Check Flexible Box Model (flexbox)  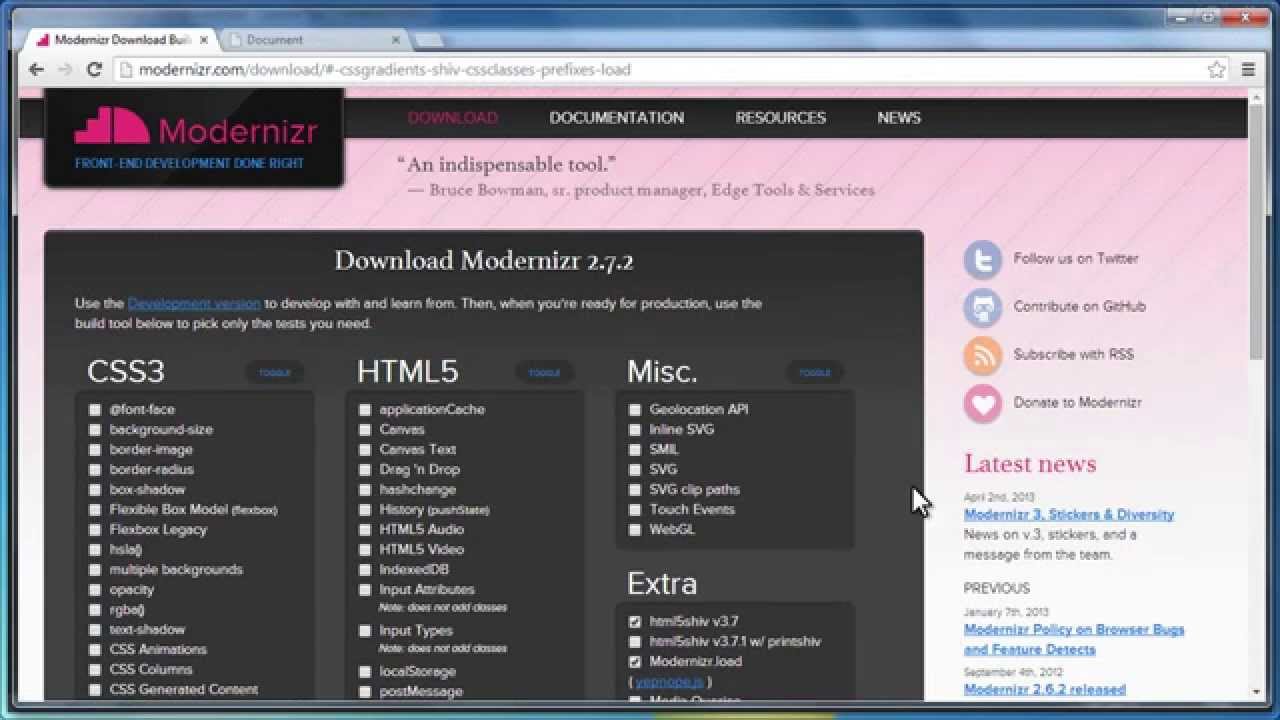(95, 510)
